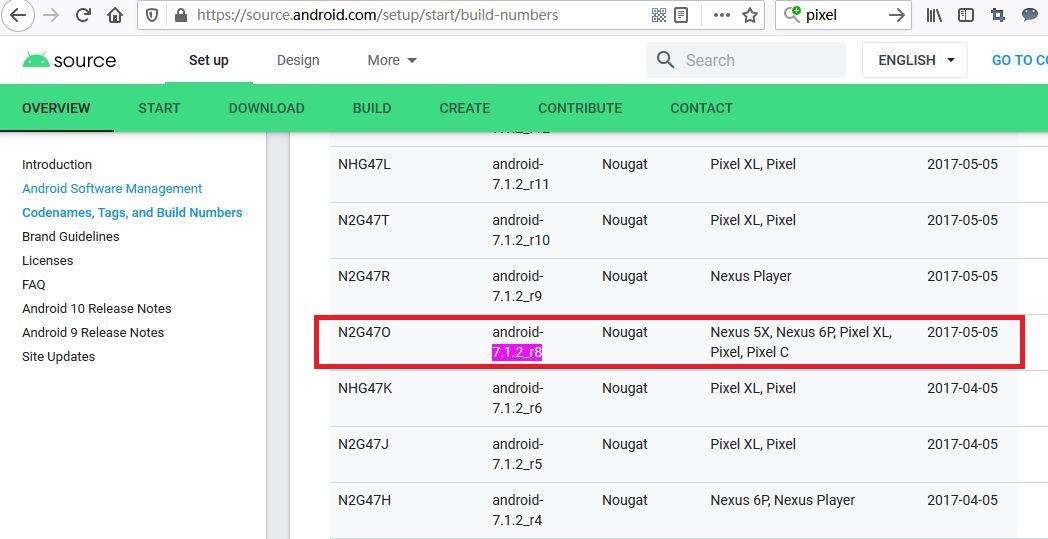Click tag android-7.1.2_r4
The image size is (1048, 539).
(x=518, y=511)
